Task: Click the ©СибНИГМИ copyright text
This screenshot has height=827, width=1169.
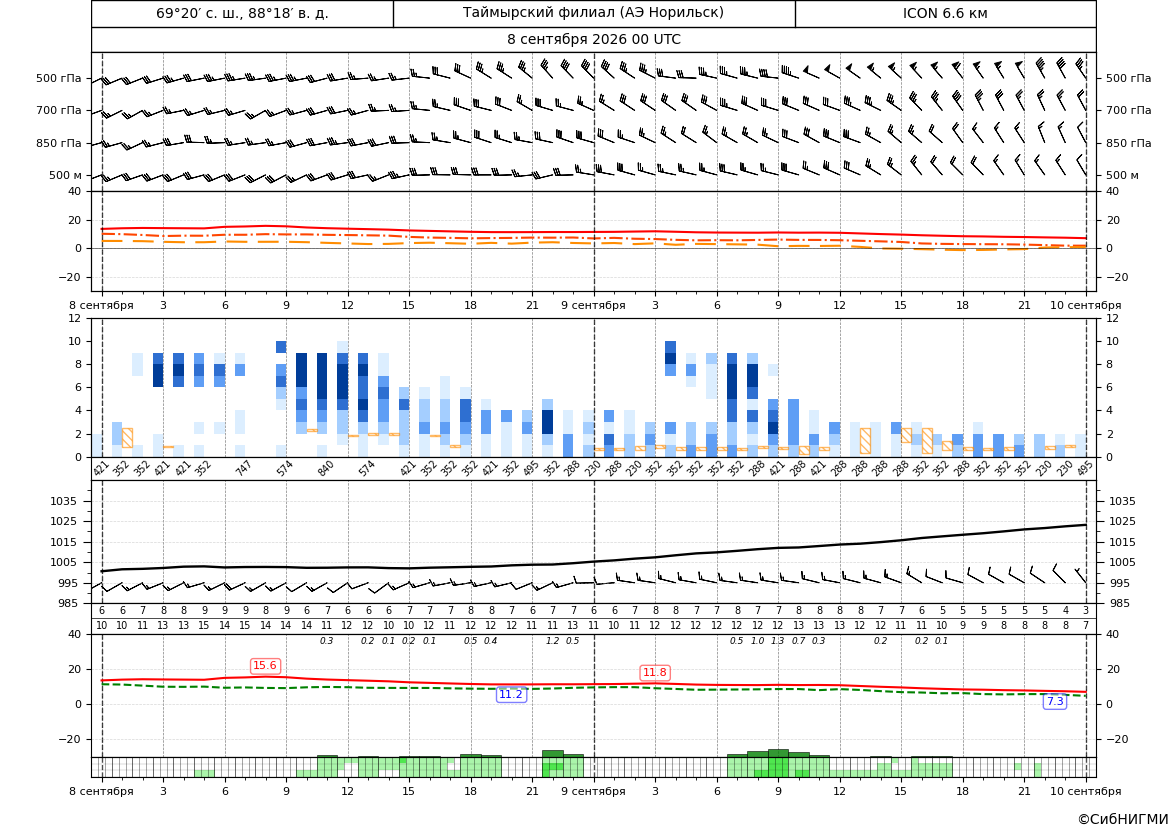Action: (1122, 819)
